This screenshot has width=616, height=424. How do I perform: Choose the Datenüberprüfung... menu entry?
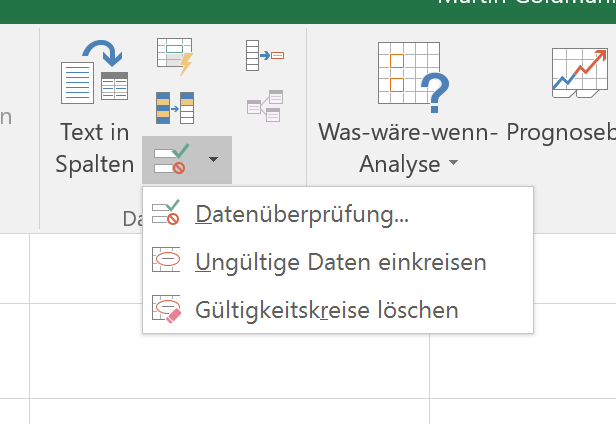point(302,213)
